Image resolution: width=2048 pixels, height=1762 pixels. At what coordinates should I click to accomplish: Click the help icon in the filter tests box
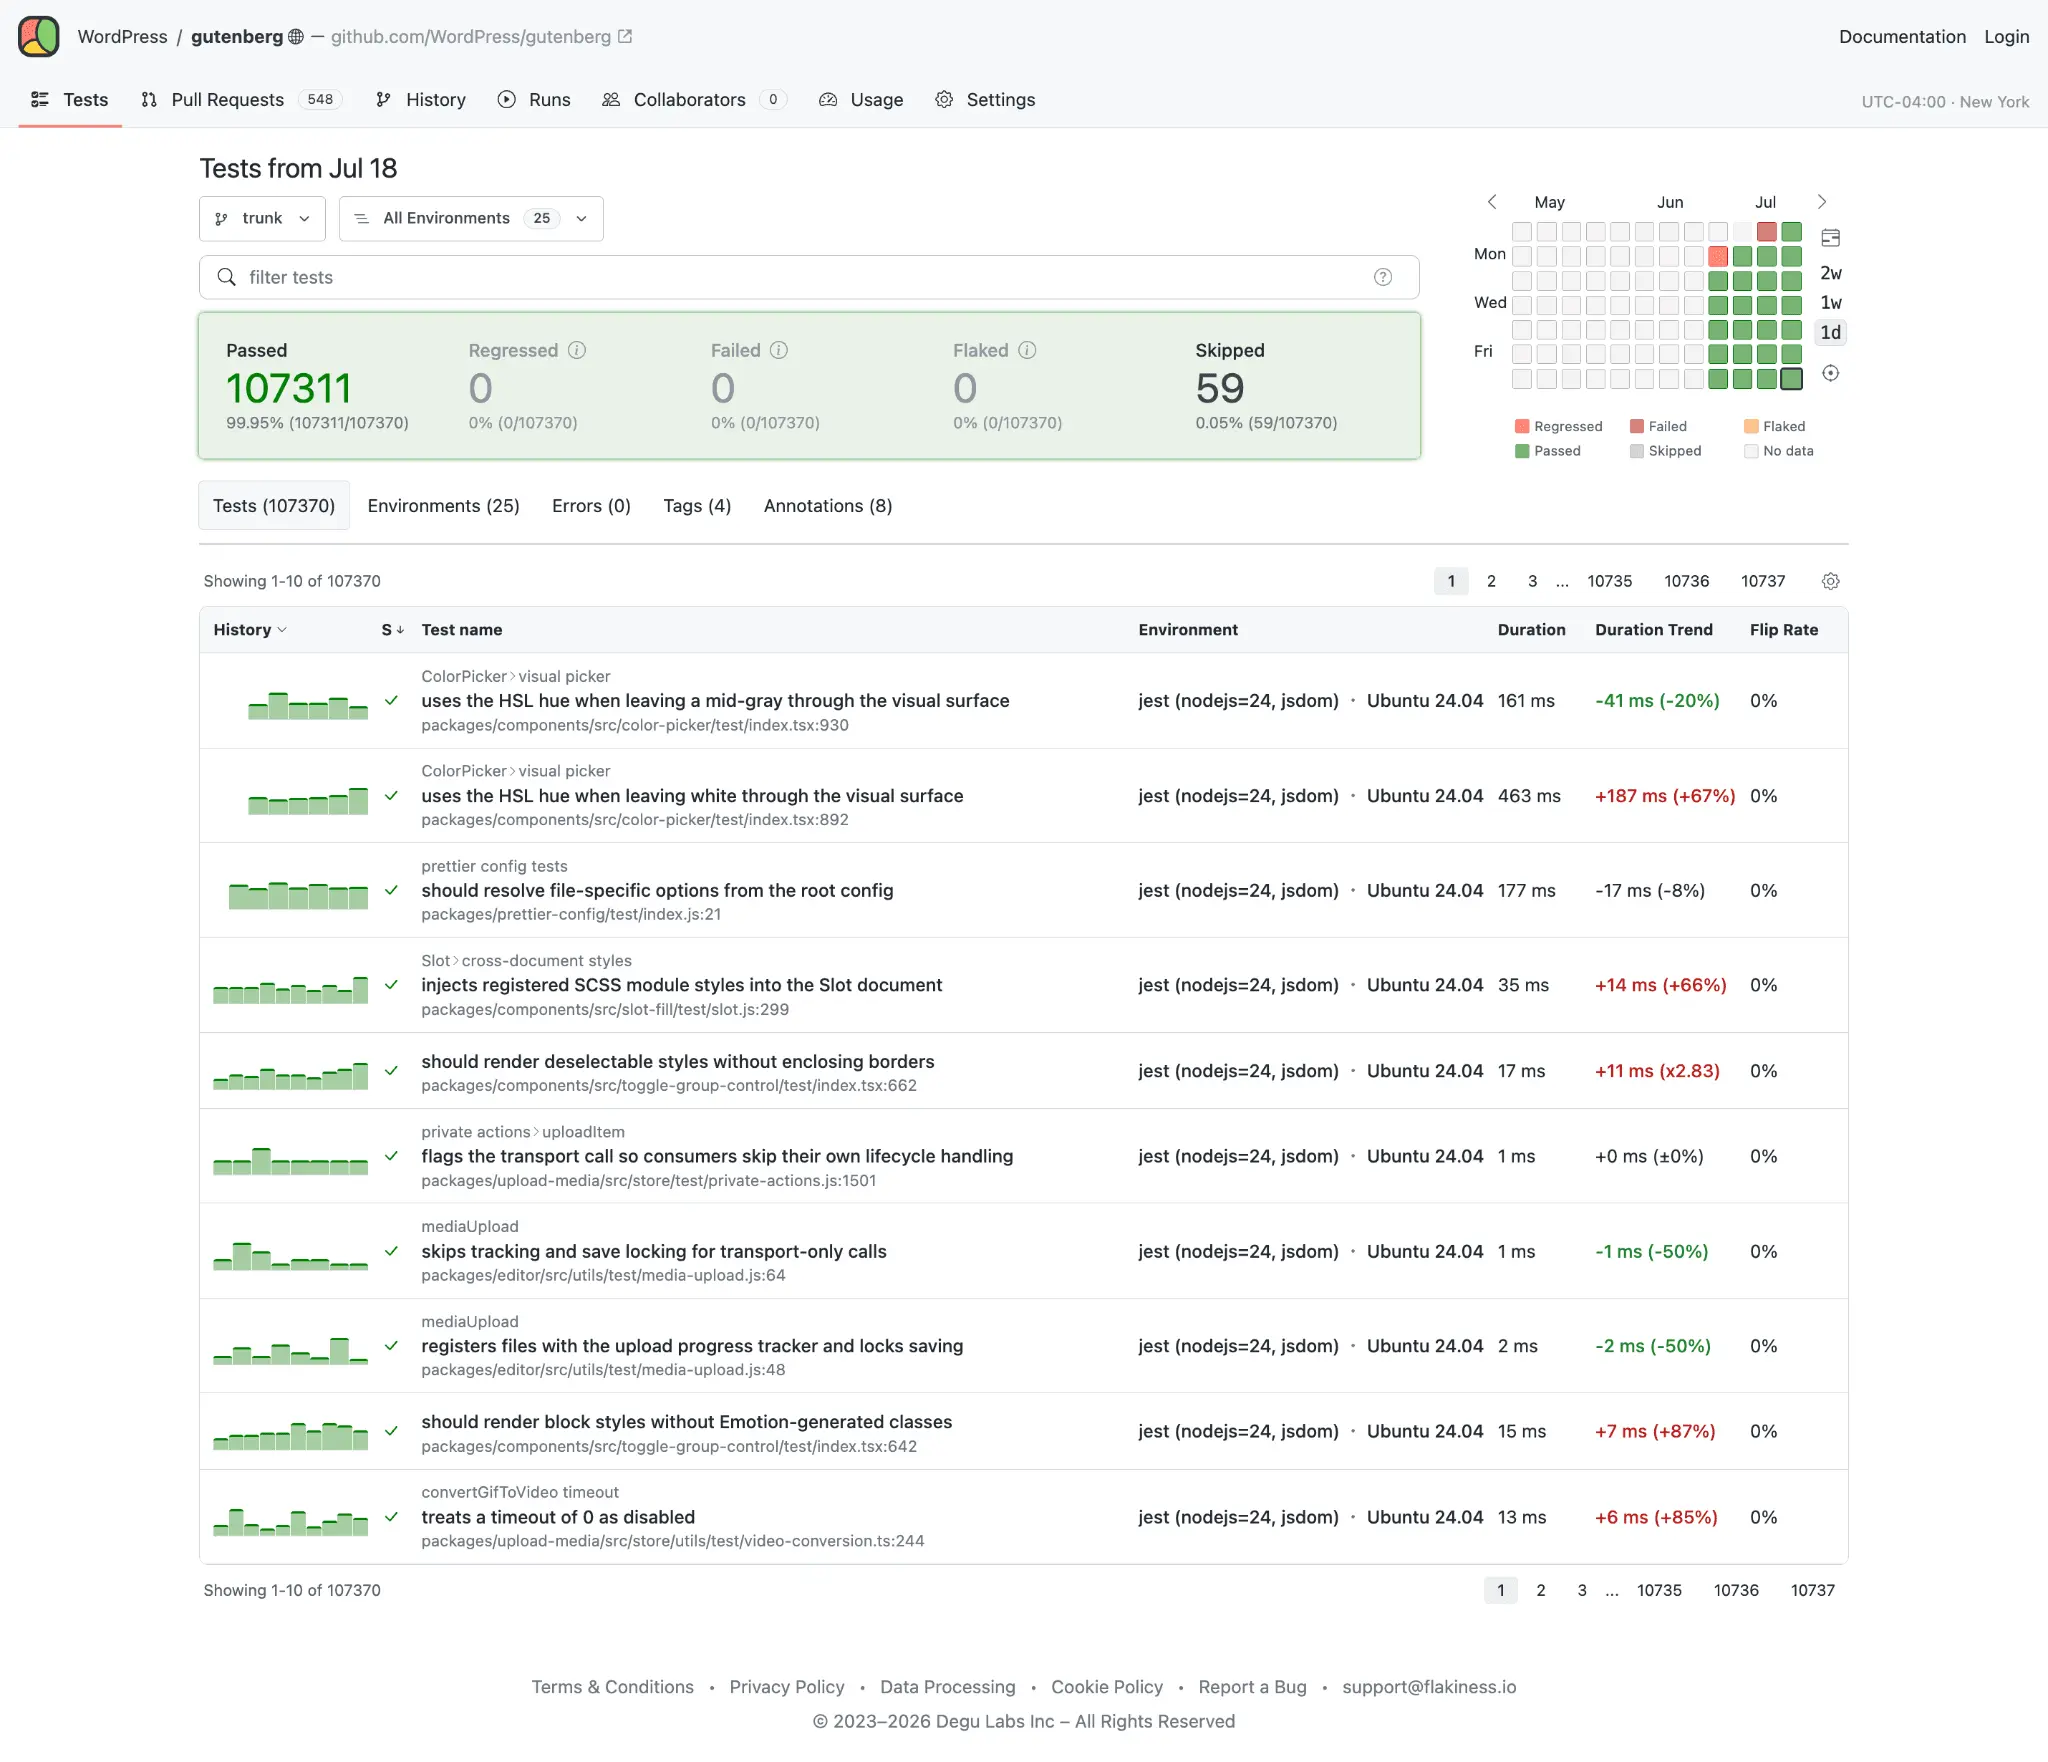pyautogui.click(x=1383, y=277)
